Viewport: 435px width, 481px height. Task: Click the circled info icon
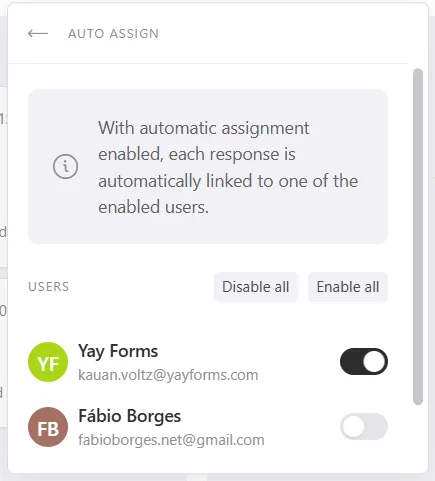coord(65,166)
